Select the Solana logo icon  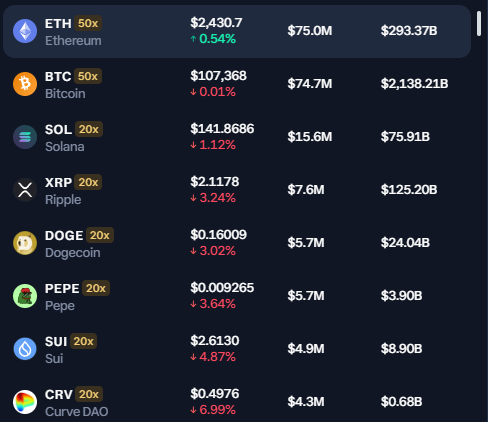point(25,137)
